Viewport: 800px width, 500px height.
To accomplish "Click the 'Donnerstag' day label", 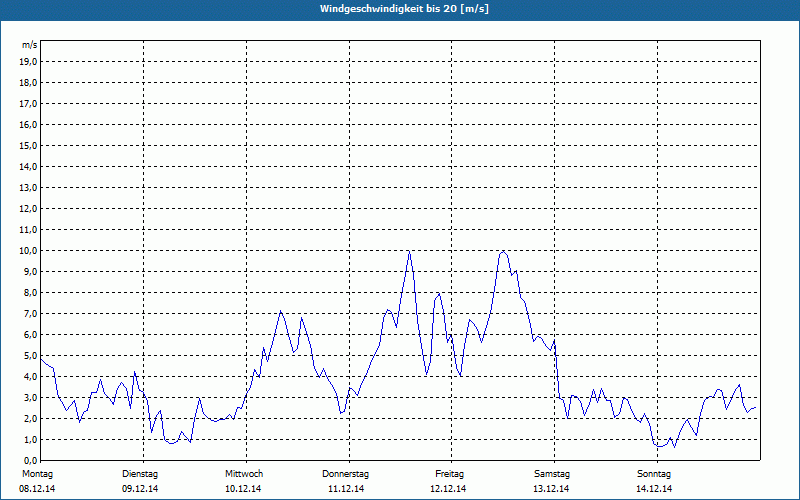I will 345,474.
